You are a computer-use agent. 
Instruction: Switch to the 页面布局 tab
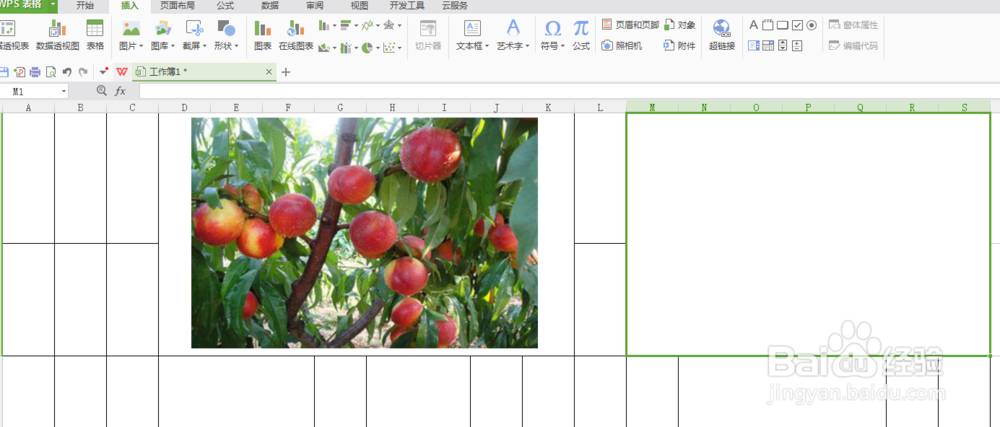177,6
